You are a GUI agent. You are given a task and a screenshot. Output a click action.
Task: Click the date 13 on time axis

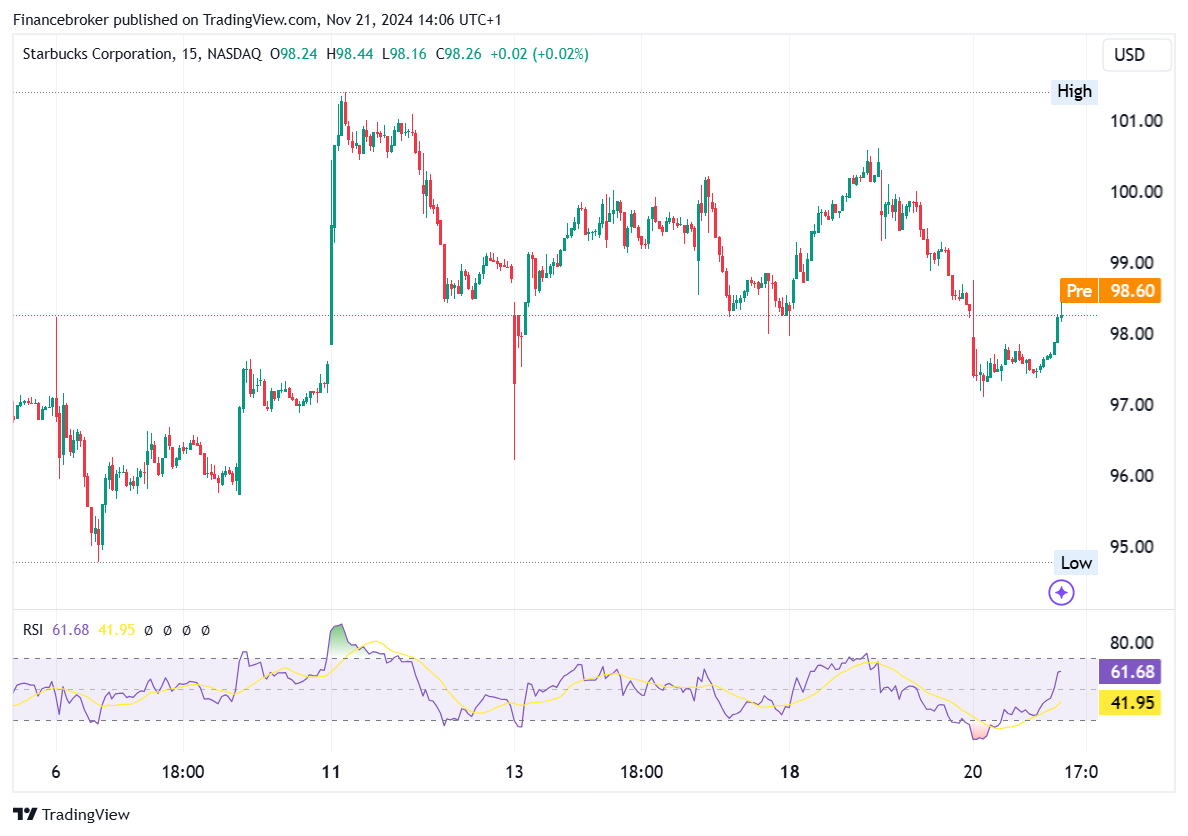(x=514, y=772)
